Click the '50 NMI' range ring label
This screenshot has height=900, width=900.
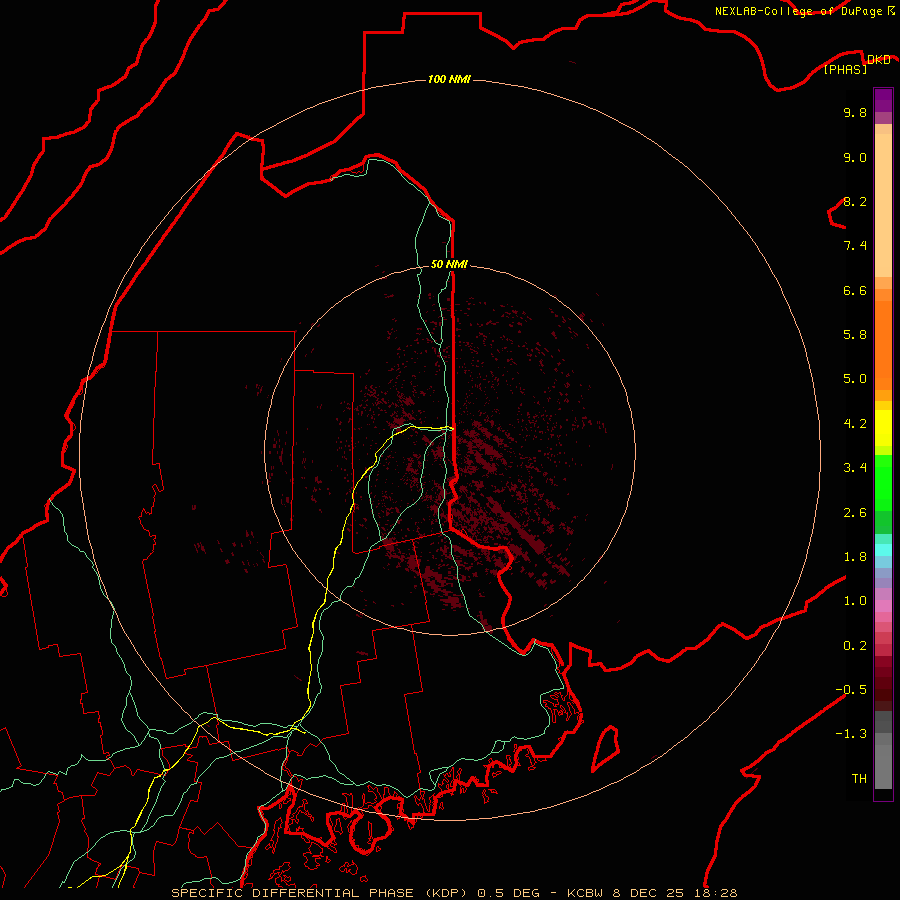click(449, 264)
